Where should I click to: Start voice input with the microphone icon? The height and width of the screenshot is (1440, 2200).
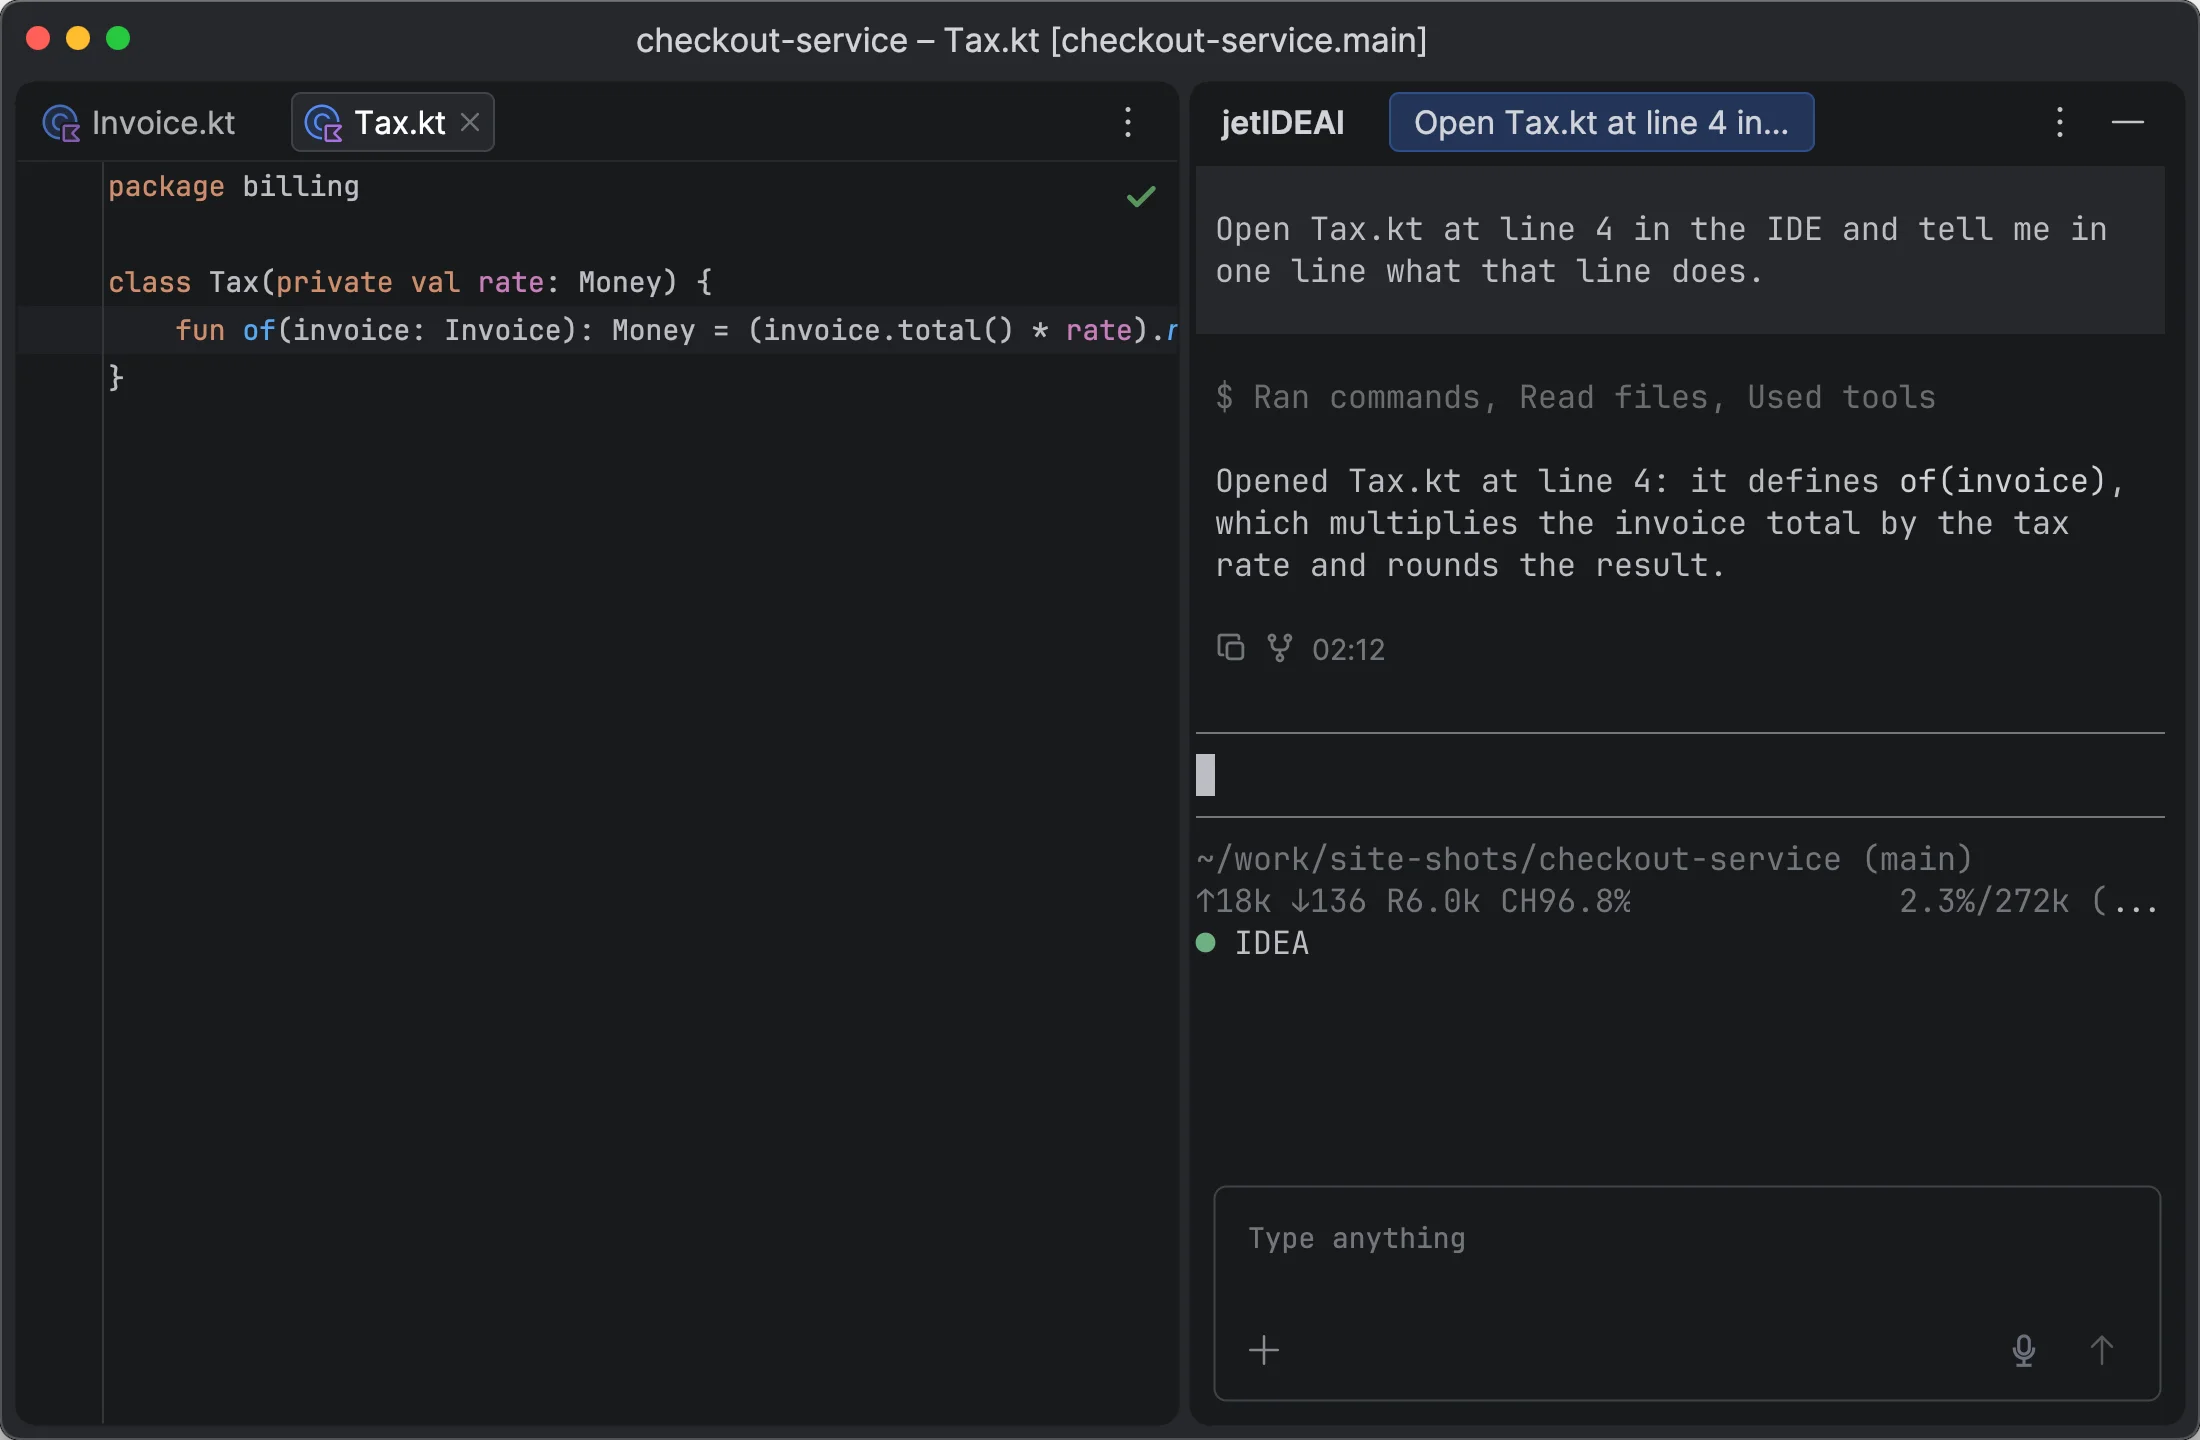click(x=2024, y=1350)
